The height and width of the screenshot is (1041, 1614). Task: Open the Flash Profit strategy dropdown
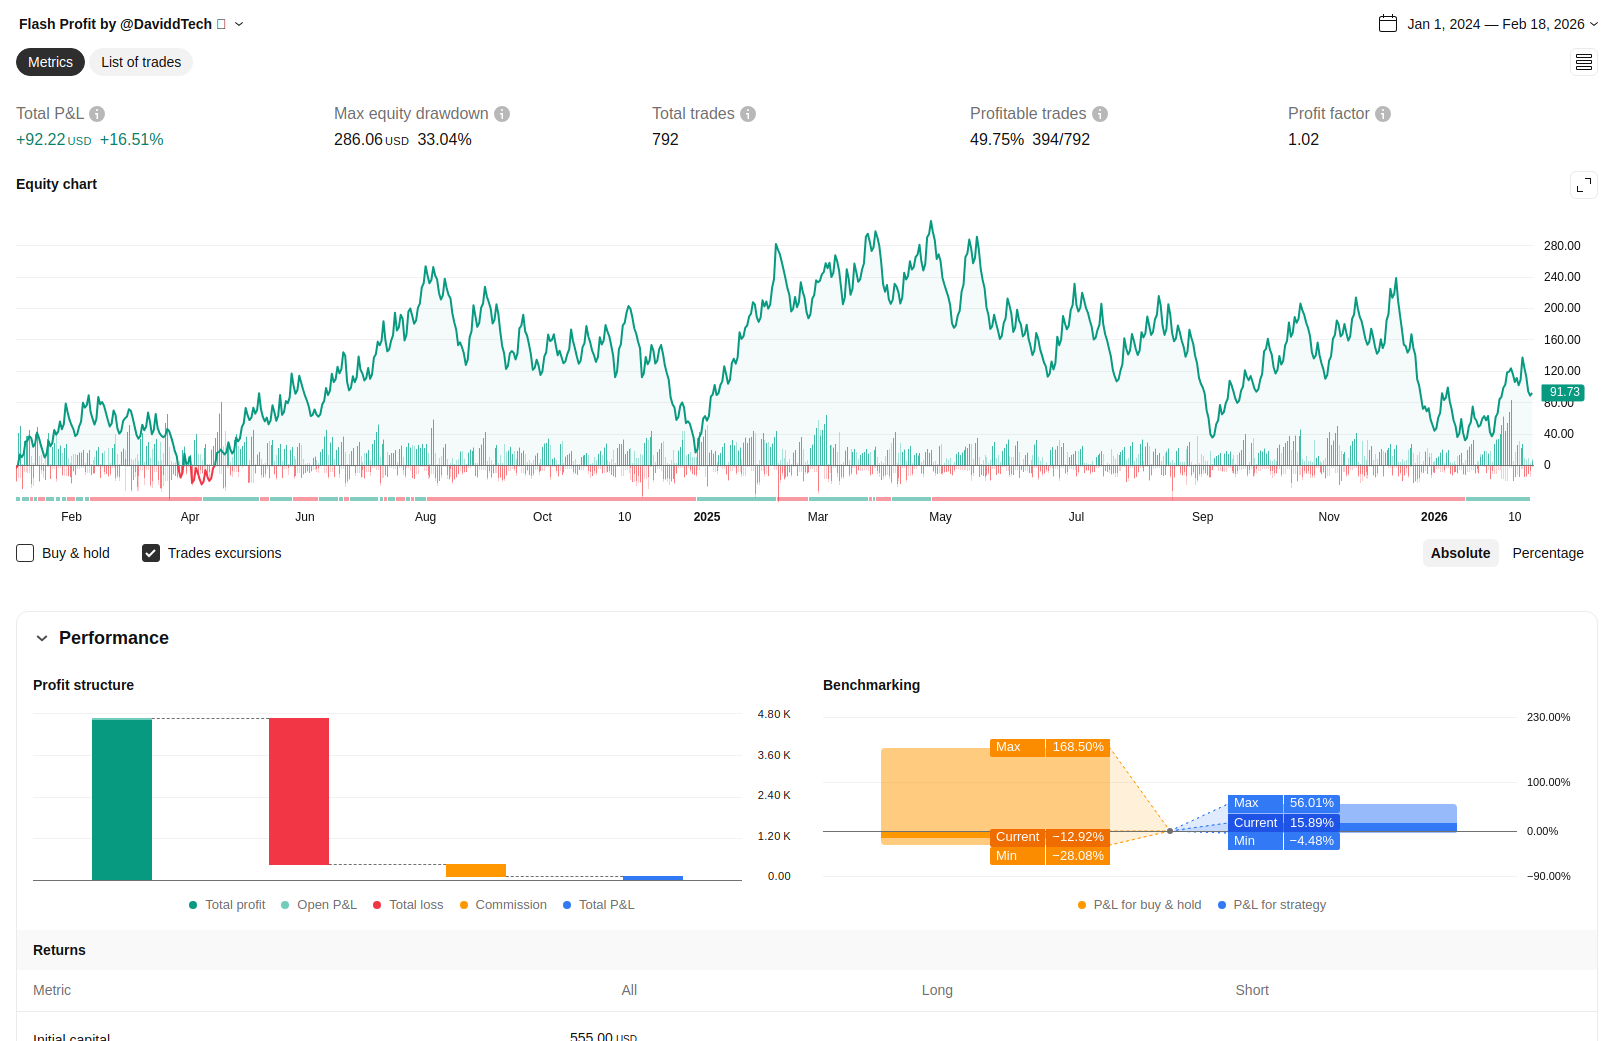point(239,24)
